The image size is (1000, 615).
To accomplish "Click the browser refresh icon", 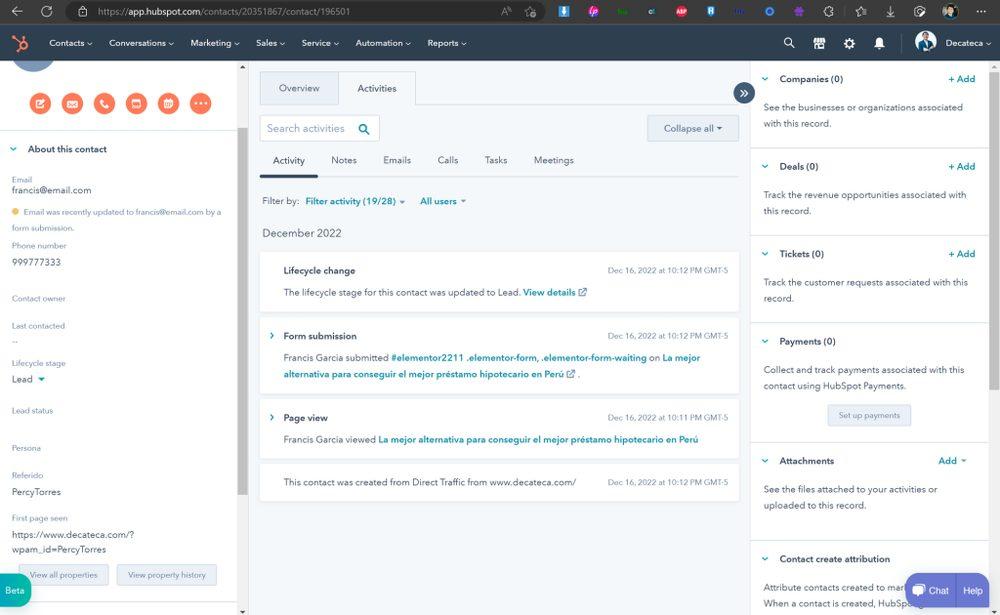I will pyautogui.click(x=47, y=11).
